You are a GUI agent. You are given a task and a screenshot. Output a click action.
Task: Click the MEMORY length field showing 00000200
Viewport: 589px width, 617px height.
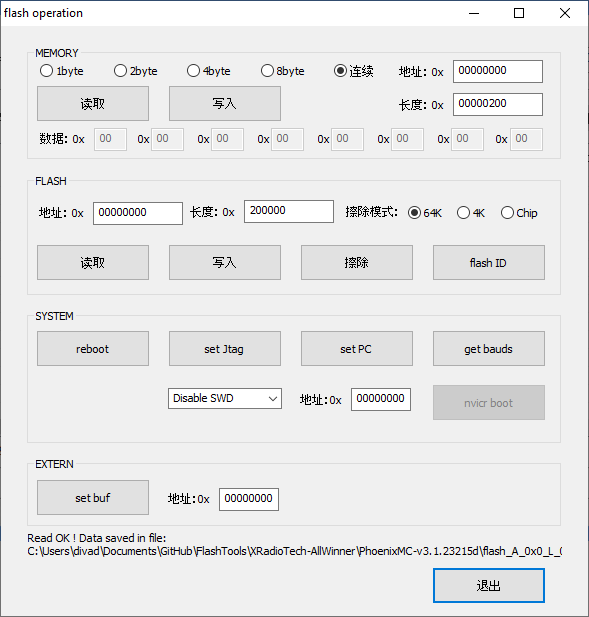(x=498, y=104)
